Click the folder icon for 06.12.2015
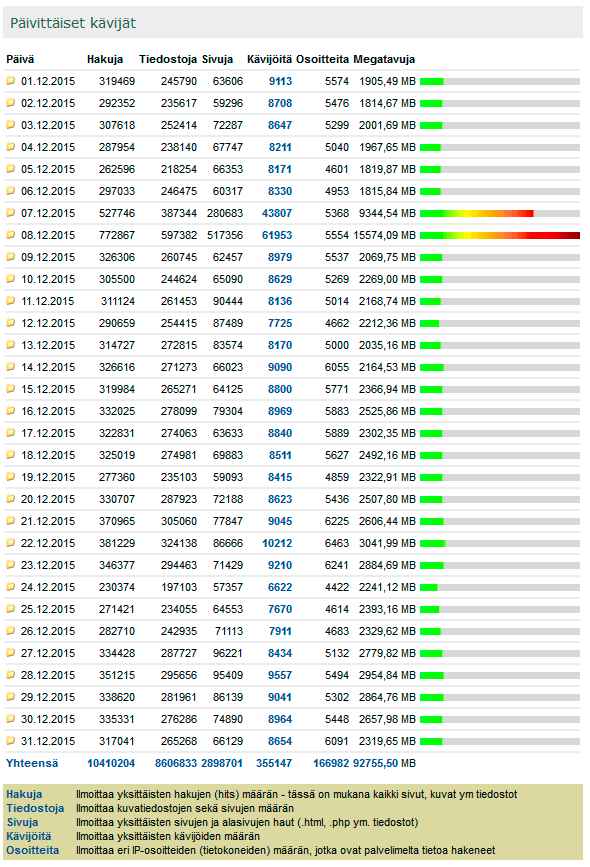Image resolution: width=590 pixels, height=867 pixels. [x=11, y=191]
